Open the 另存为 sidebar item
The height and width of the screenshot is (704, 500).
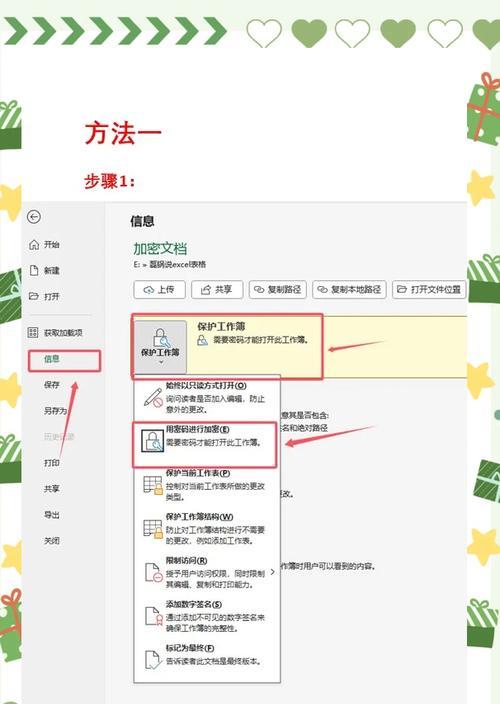tap(55, 411)
